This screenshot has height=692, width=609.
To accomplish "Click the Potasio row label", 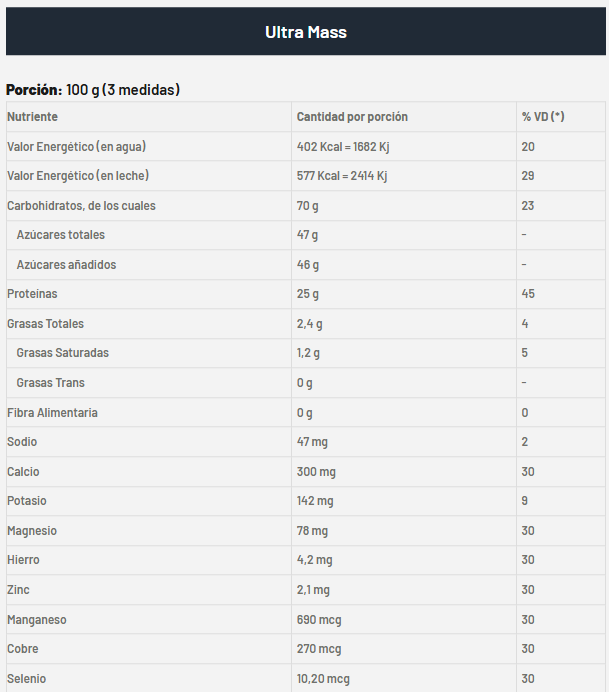I will (x=27, y=501).
